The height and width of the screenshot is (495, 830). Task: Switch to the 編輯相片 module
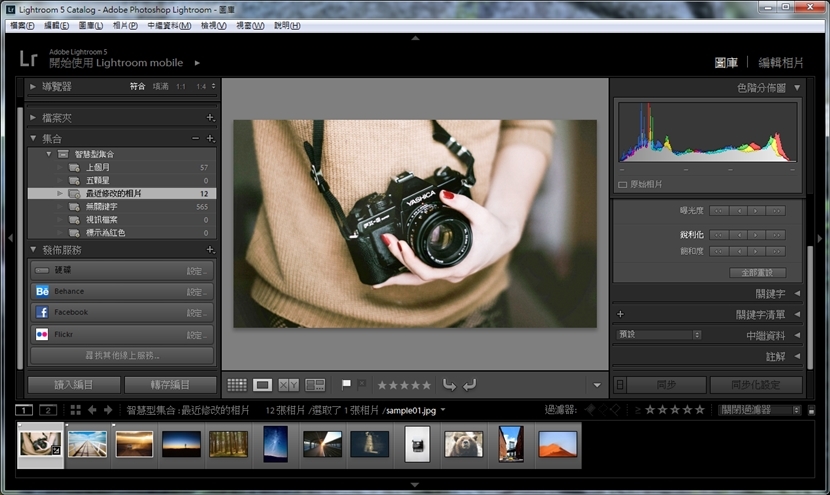click(x=781, y=62)
